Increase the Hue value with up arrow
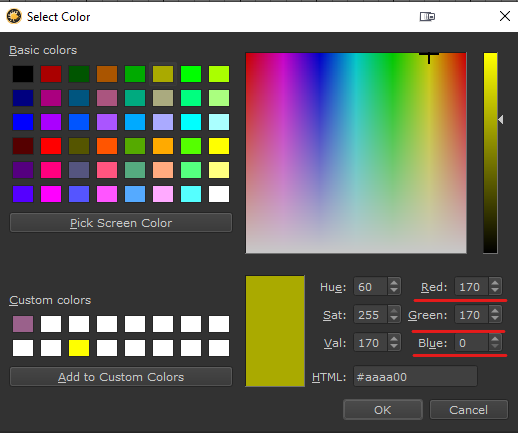518x433 pixels. [394, 283]
